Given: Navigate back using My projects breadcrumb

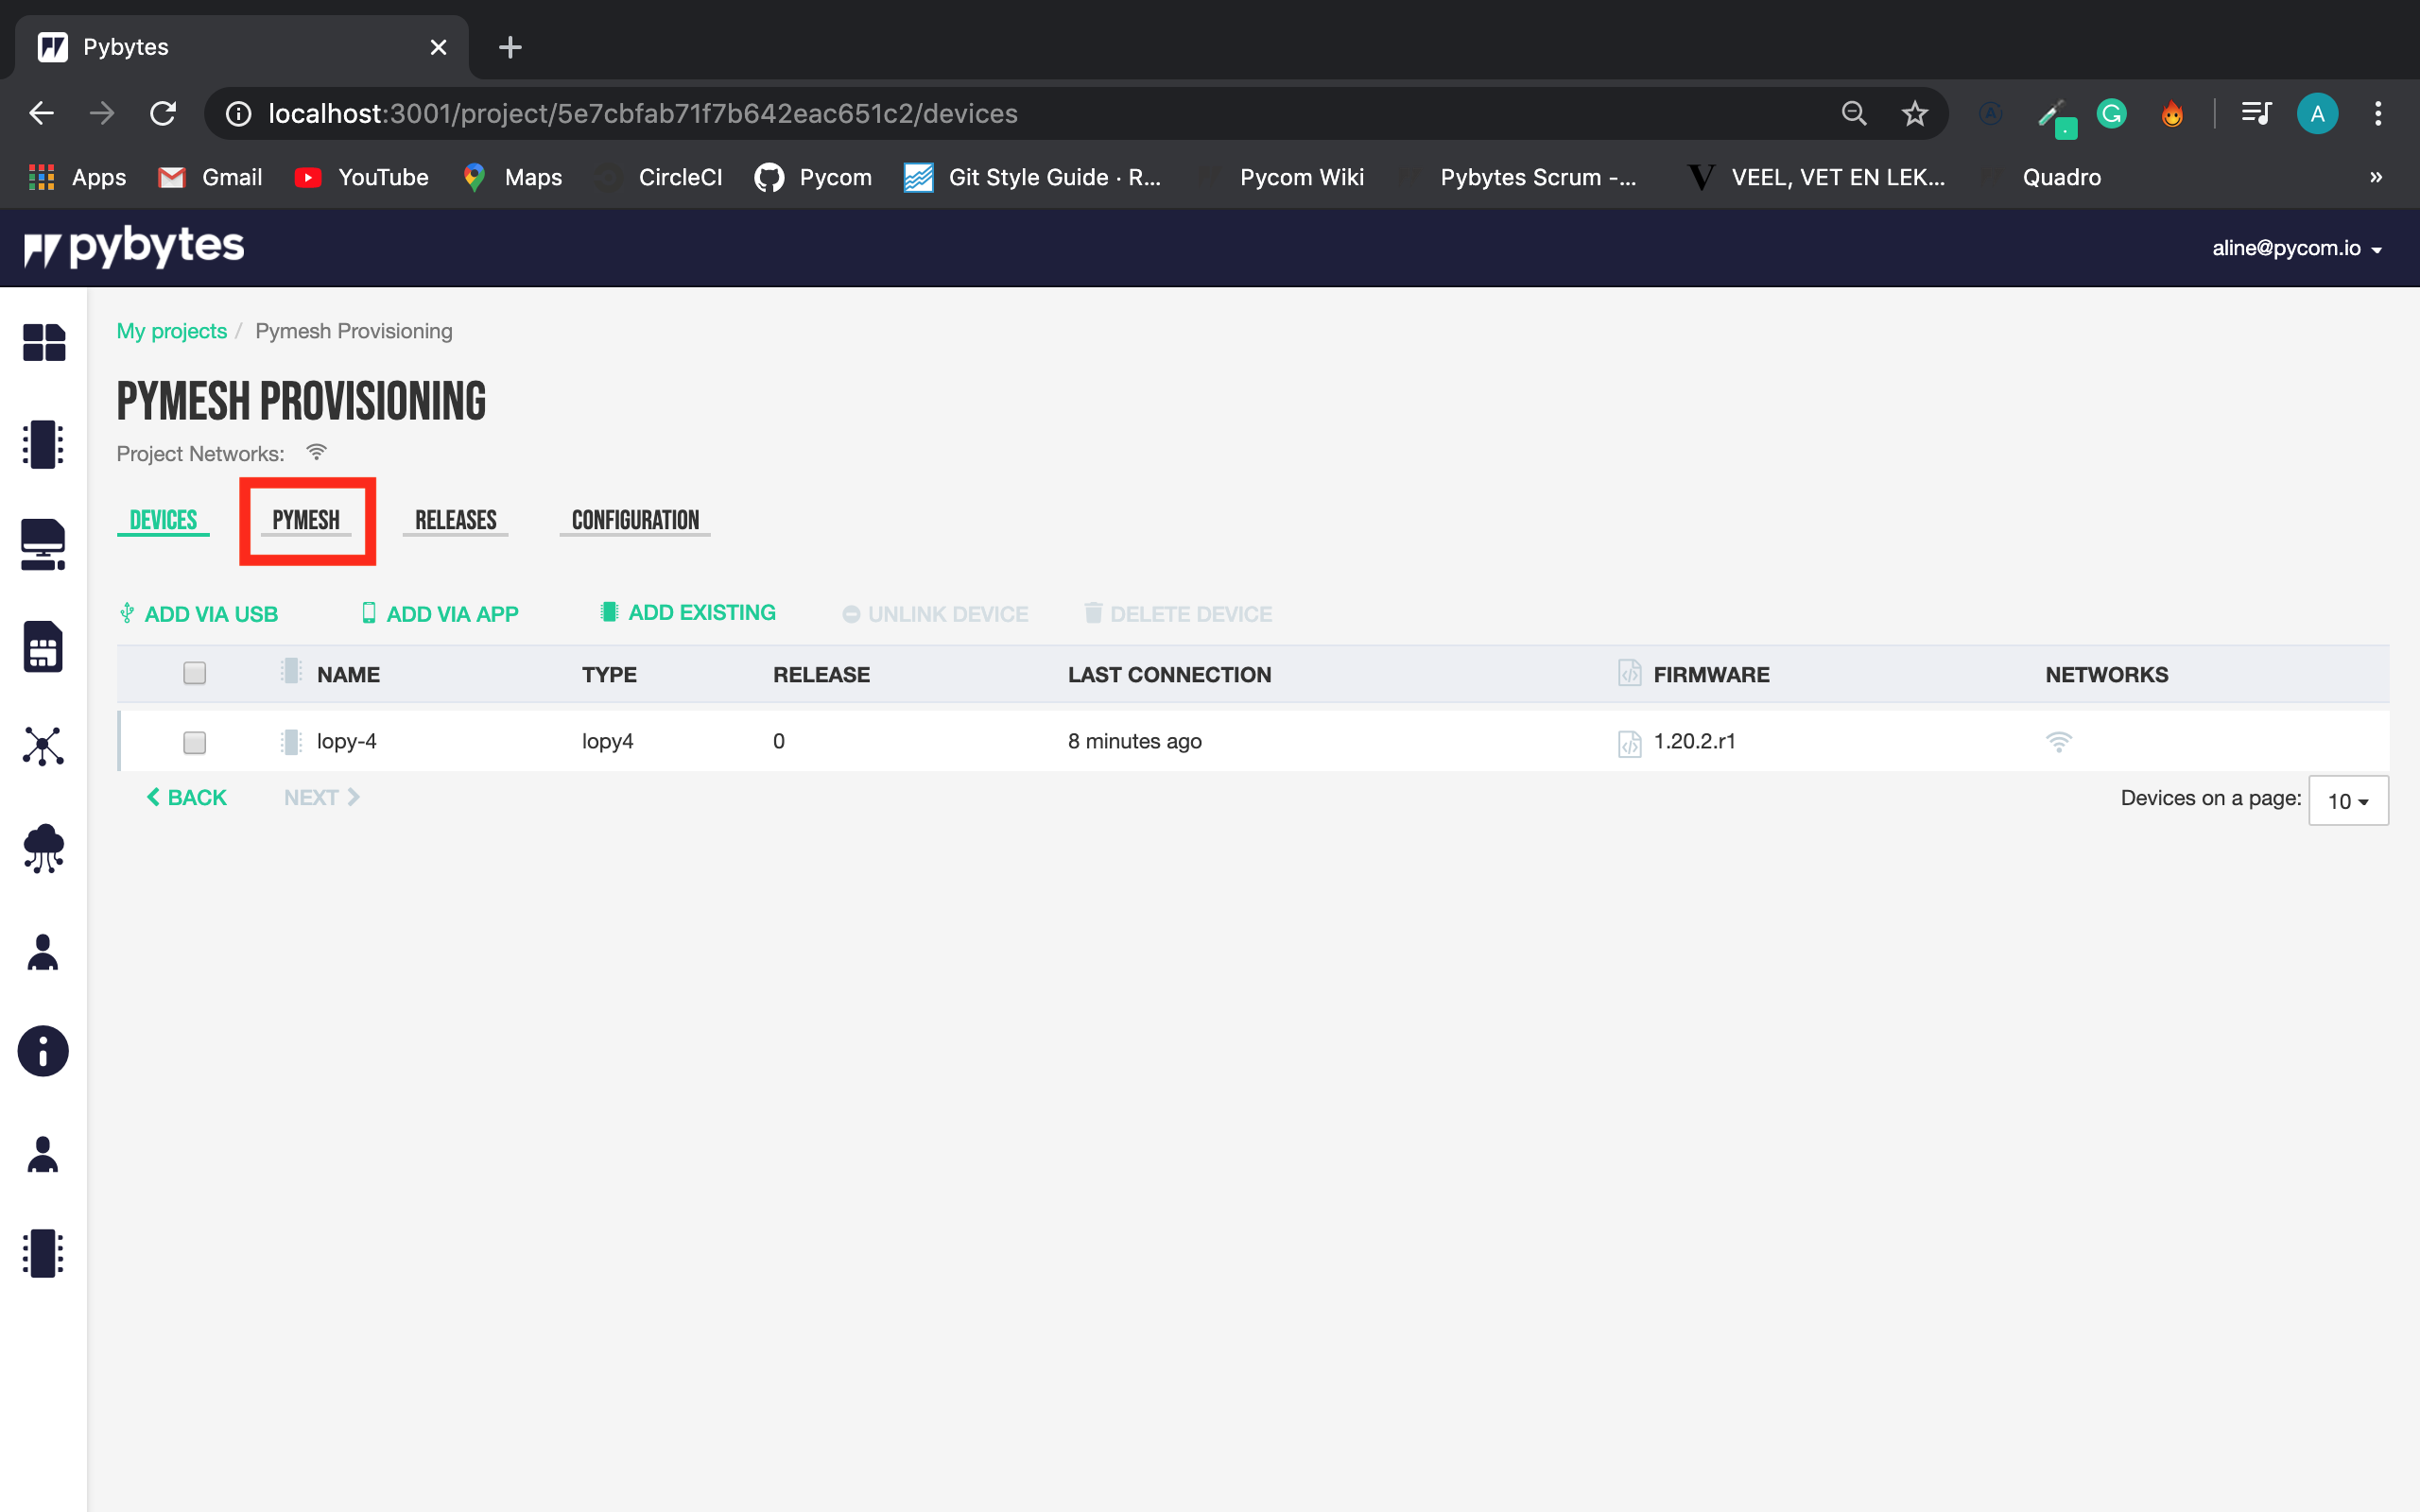Looking at the screenshot, I should click(x=171, y=330).
